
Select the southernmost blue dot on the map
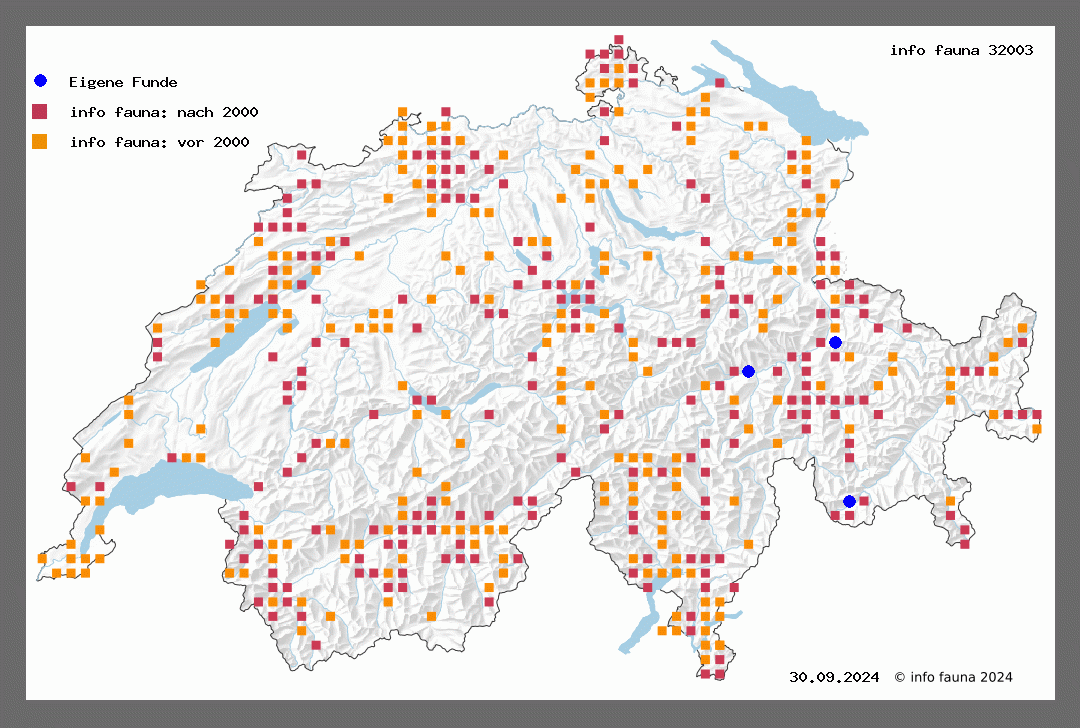click(849, 501)
